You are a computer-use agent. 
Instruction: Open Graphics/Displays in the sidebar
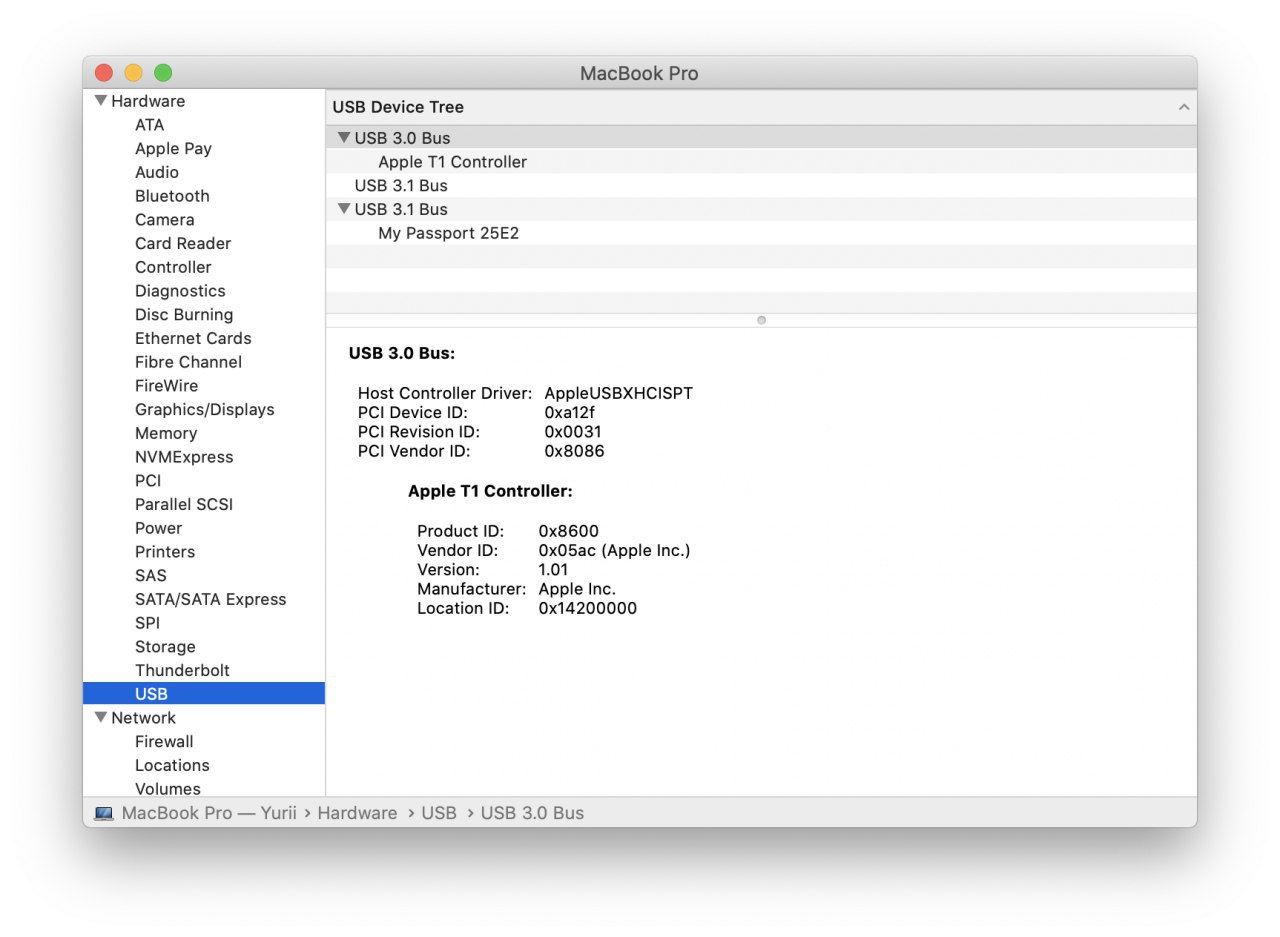pos(204,410)
